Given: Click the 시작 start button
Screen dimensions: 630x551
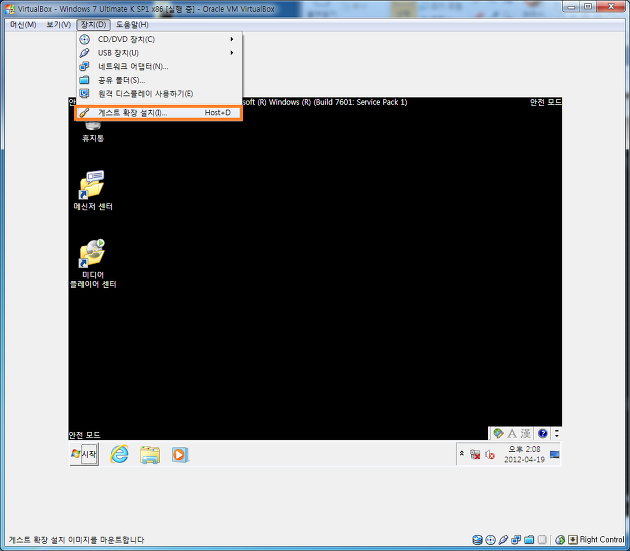Looking at the screenshot, I should point(84,454).
